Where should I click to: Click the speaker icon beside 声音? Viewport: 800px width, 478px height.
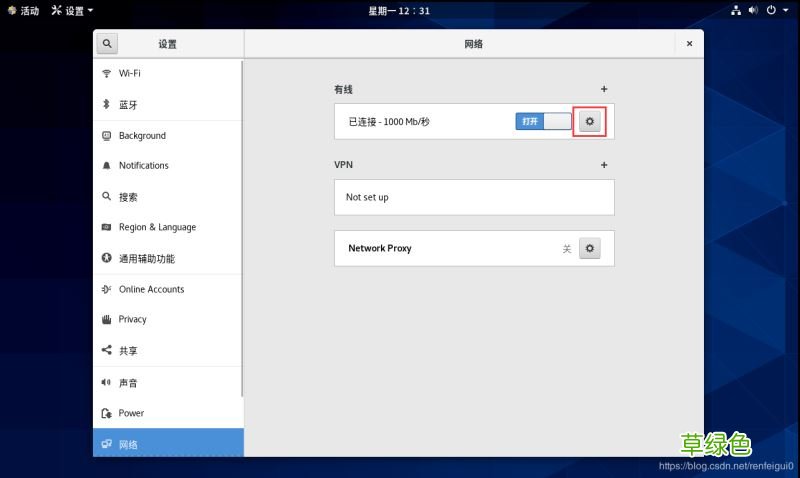(106, 382)
